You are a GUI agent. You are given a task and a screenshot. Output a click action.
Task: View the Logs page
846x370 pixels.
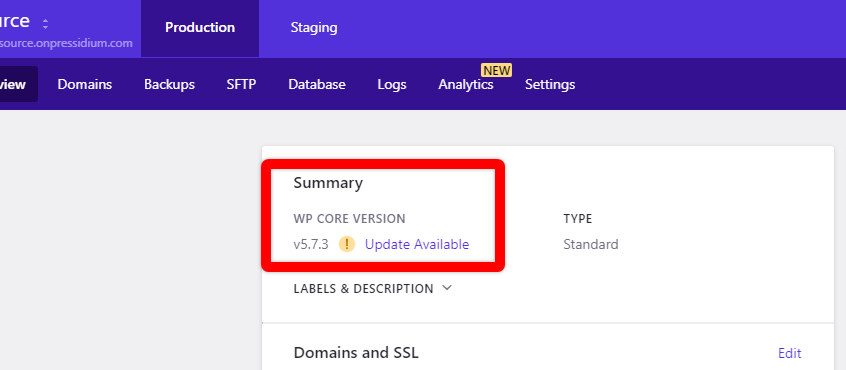[x=392, y=85]
